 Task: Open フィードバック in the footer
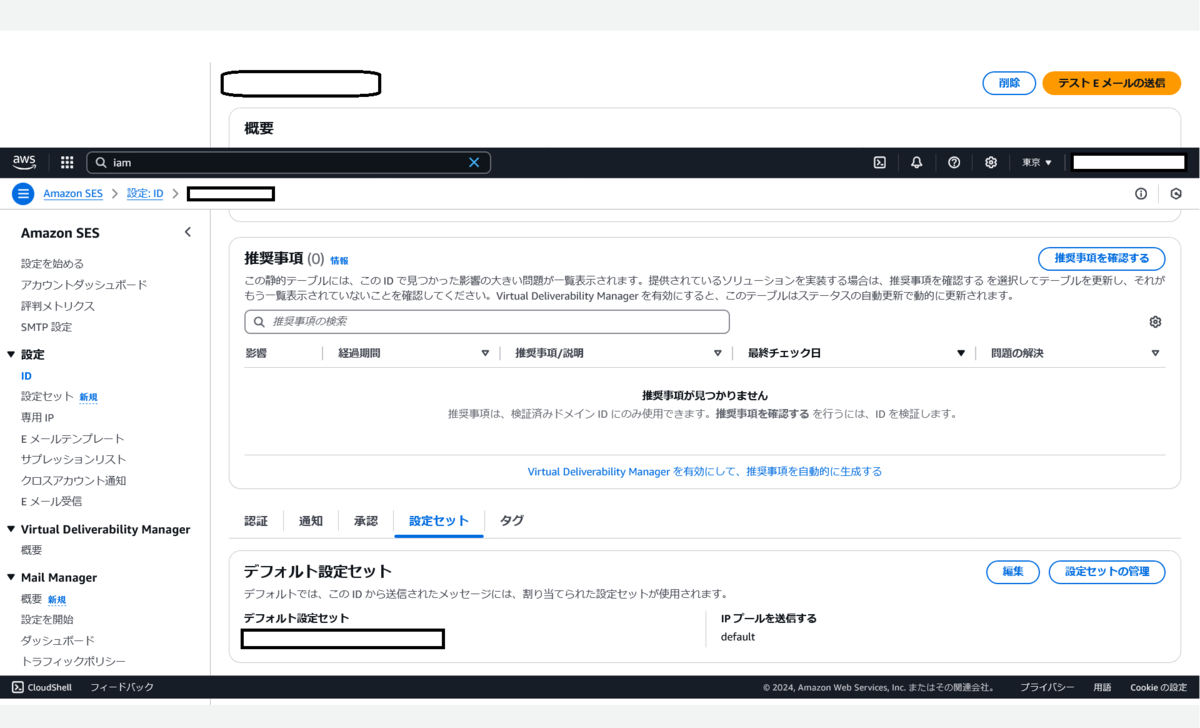pos(122,687)
